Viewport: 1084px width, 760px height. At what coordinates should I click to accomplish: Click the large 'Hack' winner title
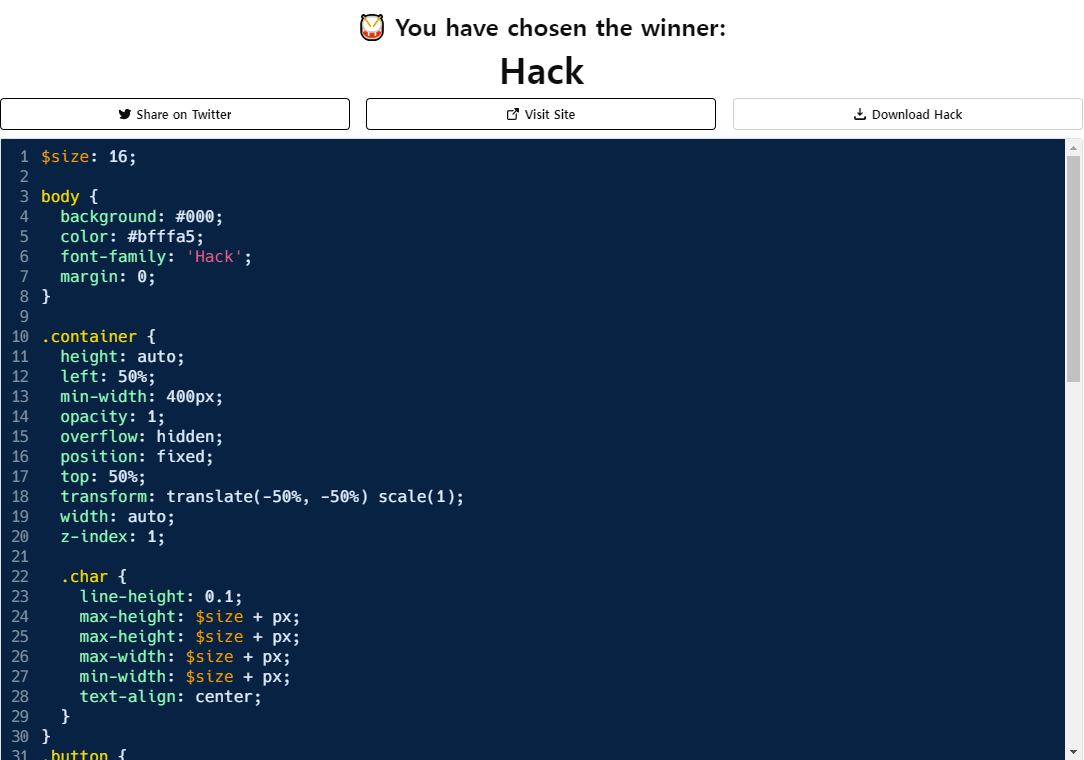click(x=542, y=72)
